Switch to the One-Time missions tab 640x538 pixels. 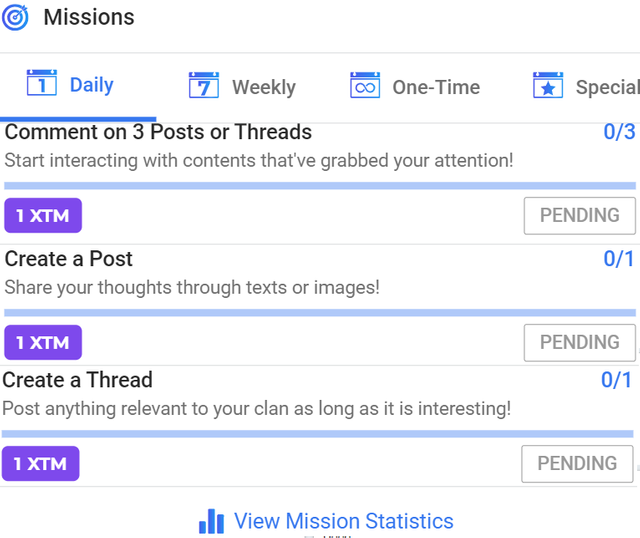tap(415, 86)
